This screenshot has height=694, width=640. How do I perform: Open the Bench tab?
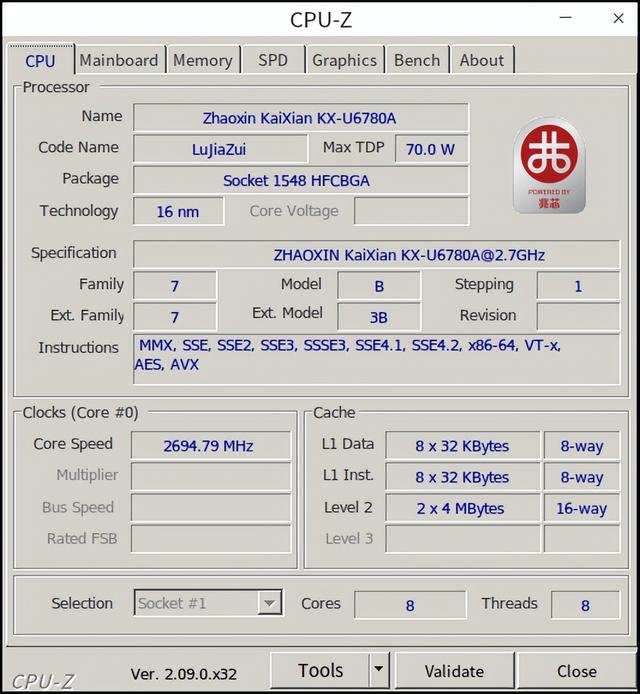[417, 60]
